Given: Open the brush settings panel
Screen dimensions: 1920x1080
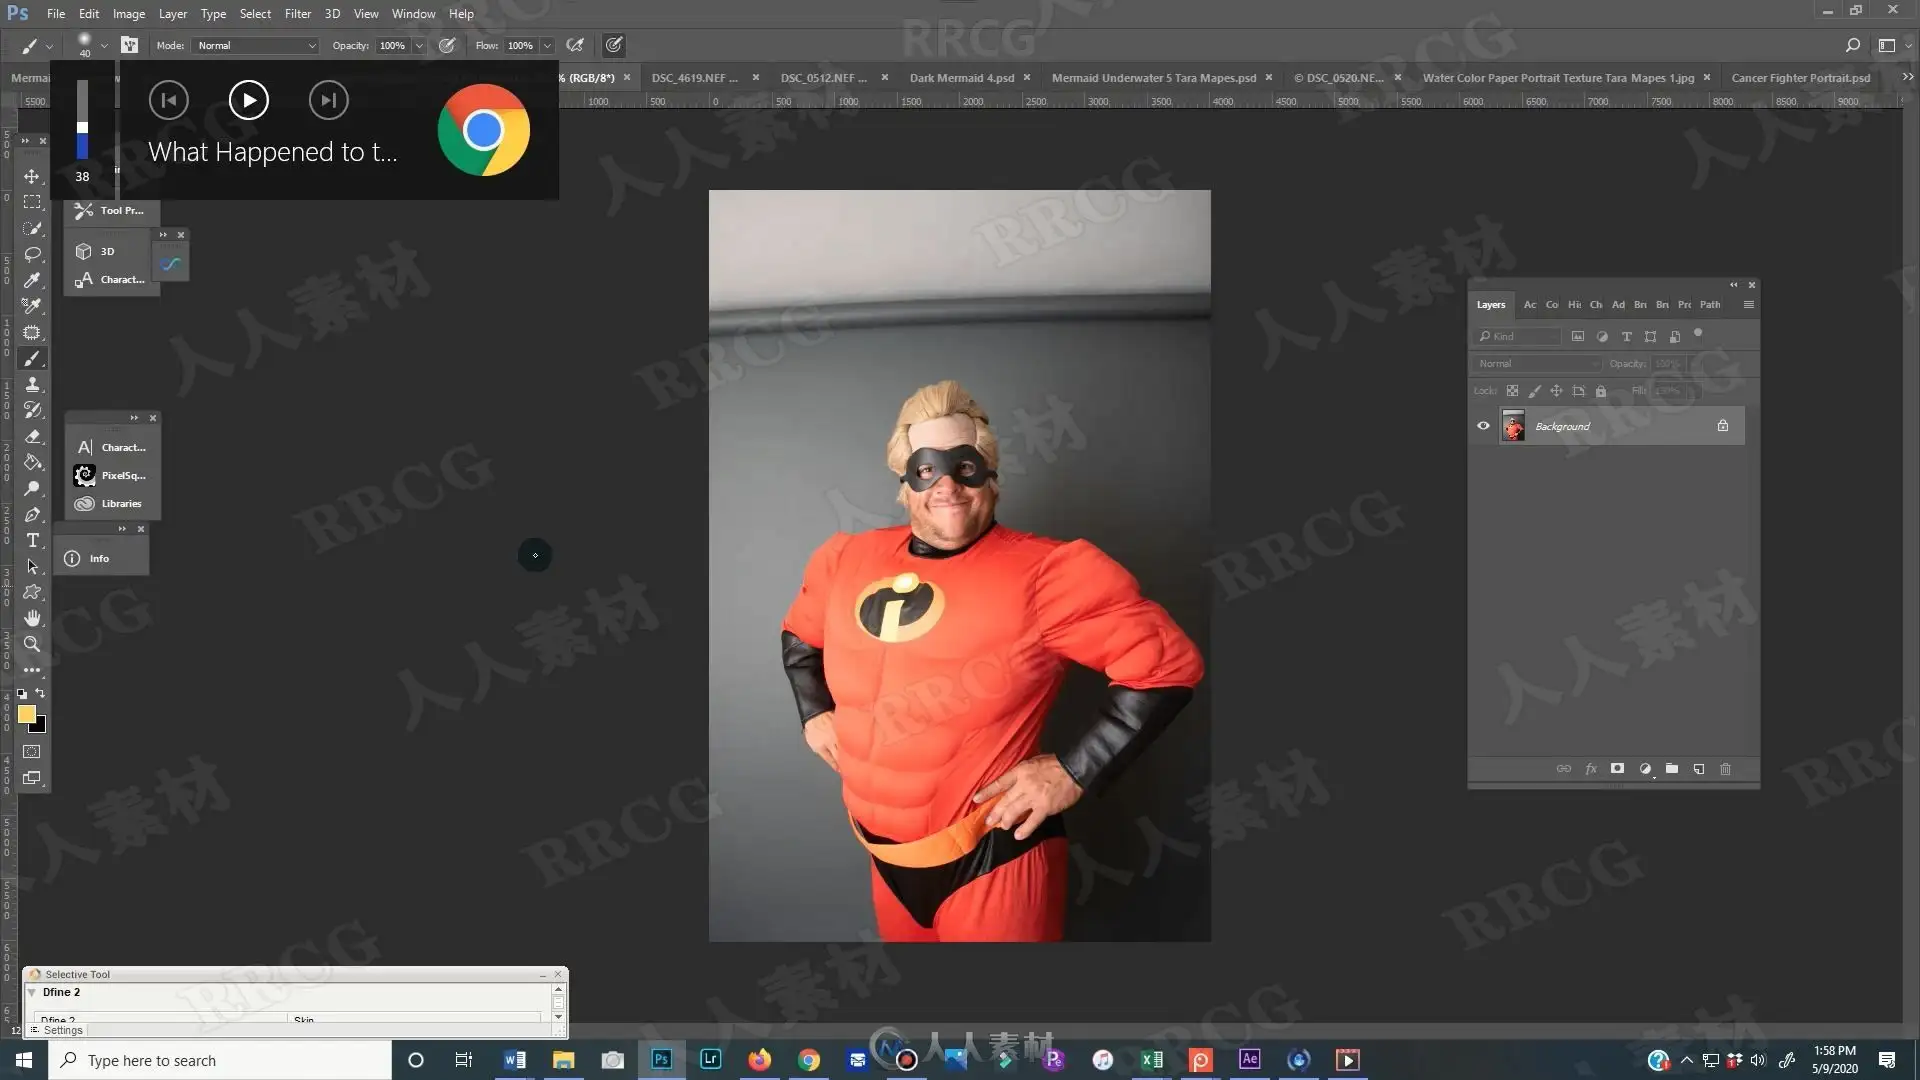Looking at the screenshot, I should (x=129, y=45).
